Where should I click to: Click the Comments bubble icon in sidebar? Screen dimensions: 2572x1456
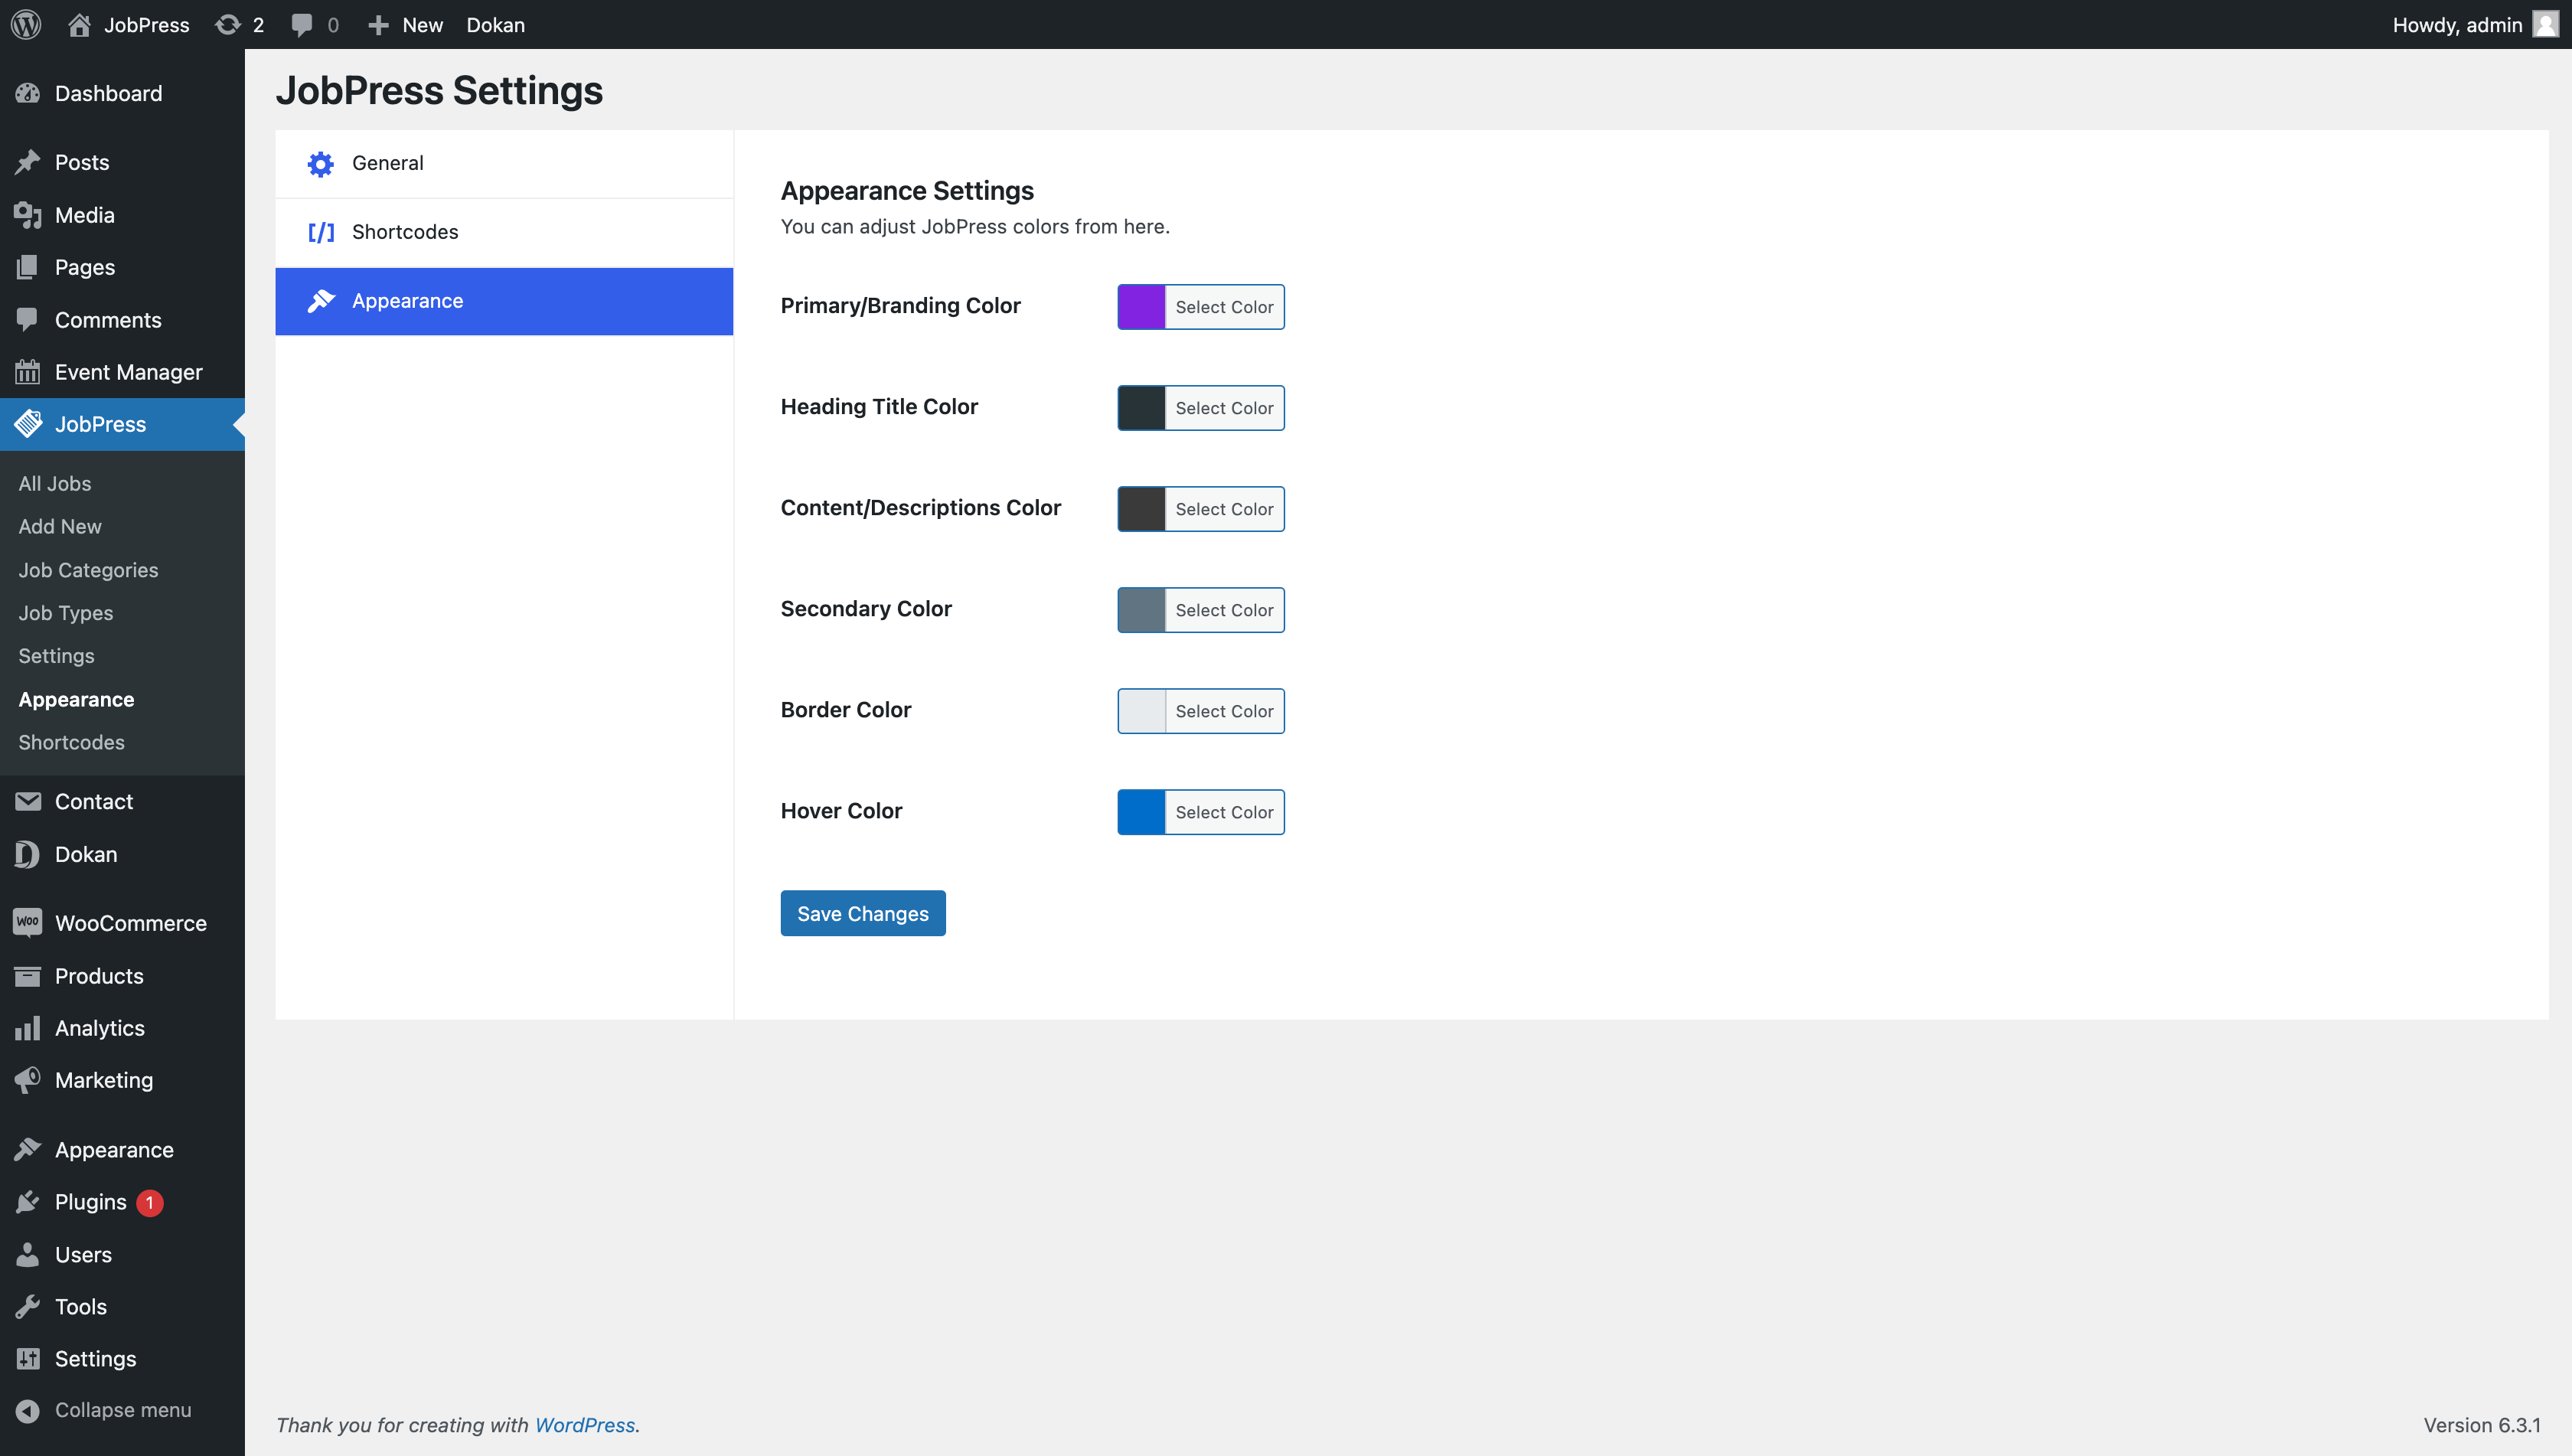coord(28,320)
